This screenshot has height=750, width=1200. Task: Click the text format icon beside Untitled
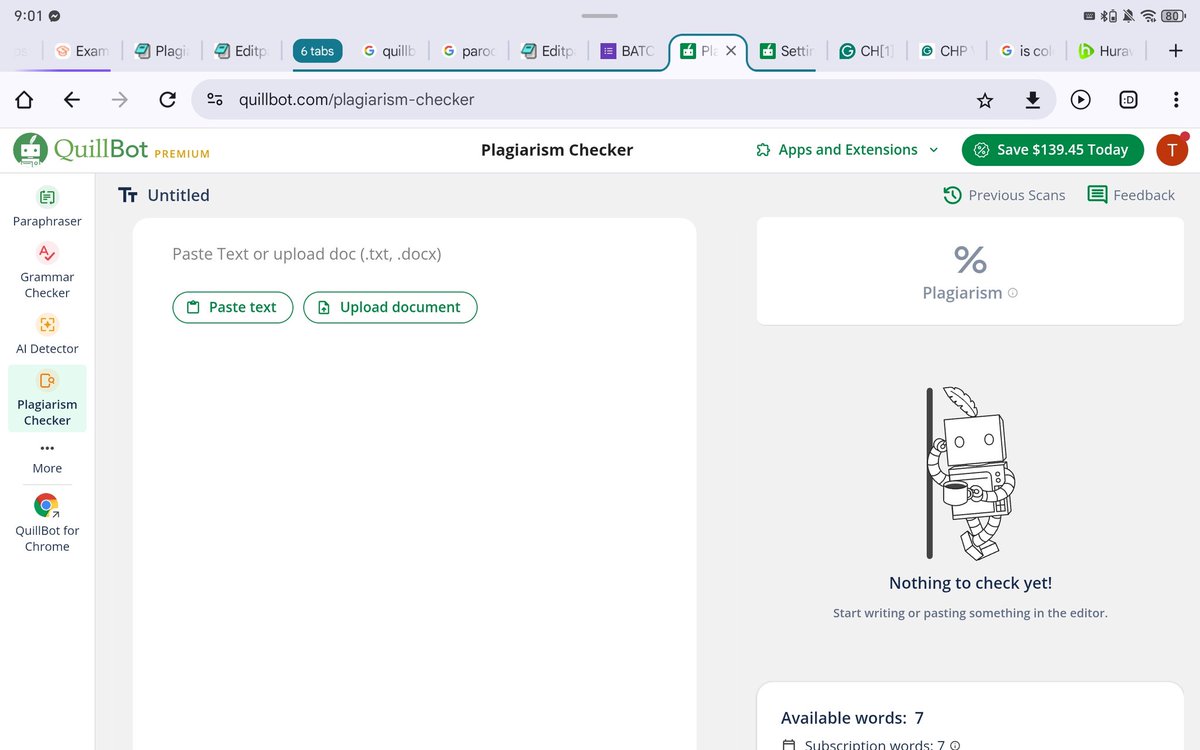pos(127,195)
